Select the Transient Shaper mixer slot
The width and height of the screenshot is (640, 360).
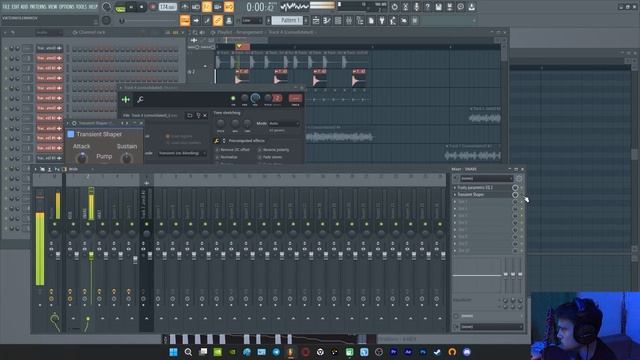pos(482,195)
